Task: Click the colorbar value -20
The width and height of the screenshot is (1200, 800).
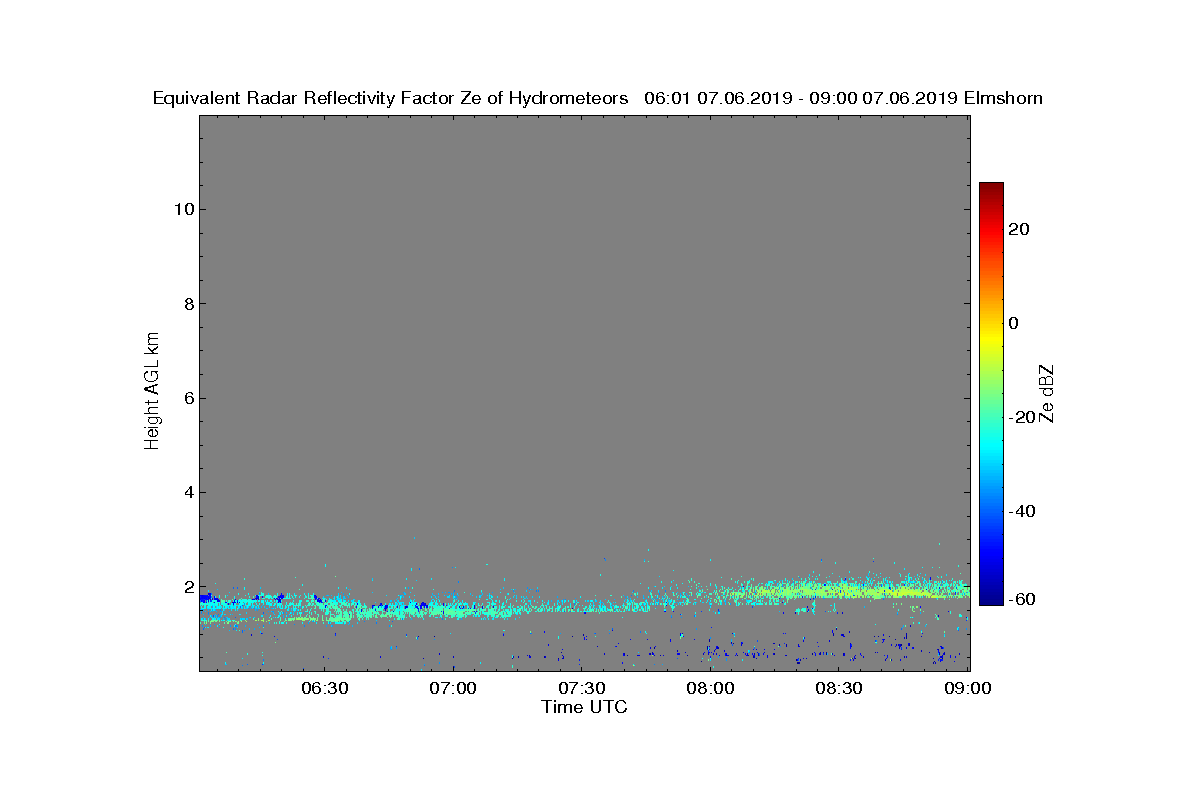Action: point(1021,417)
